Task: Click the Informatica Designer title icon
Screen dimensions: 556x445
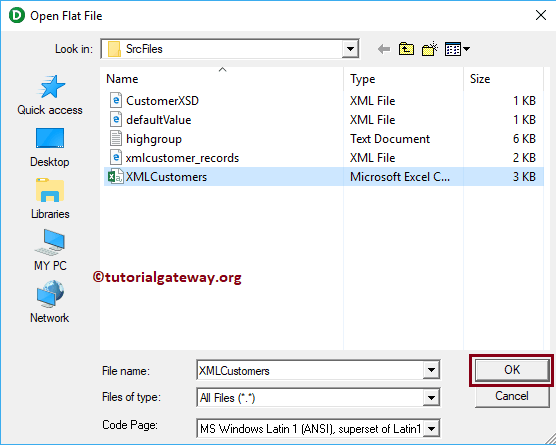Action: point(17,16)
